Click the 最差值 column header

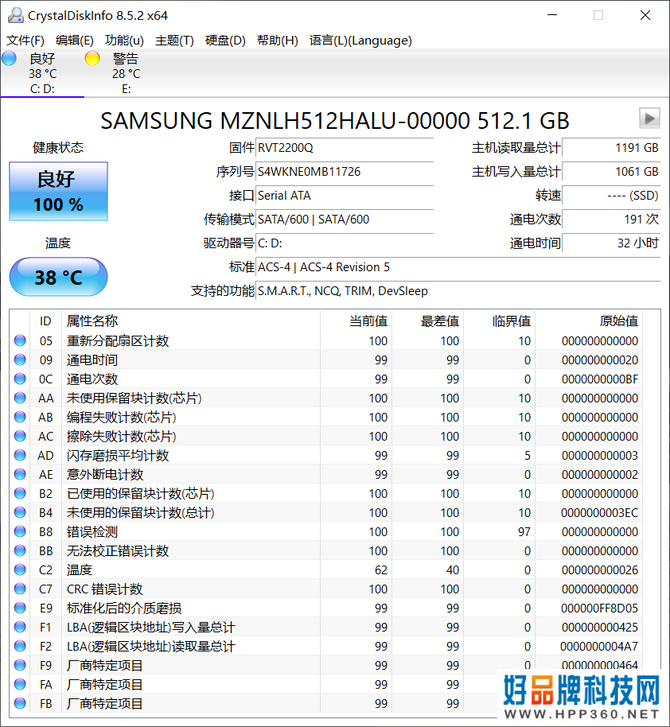428,321
